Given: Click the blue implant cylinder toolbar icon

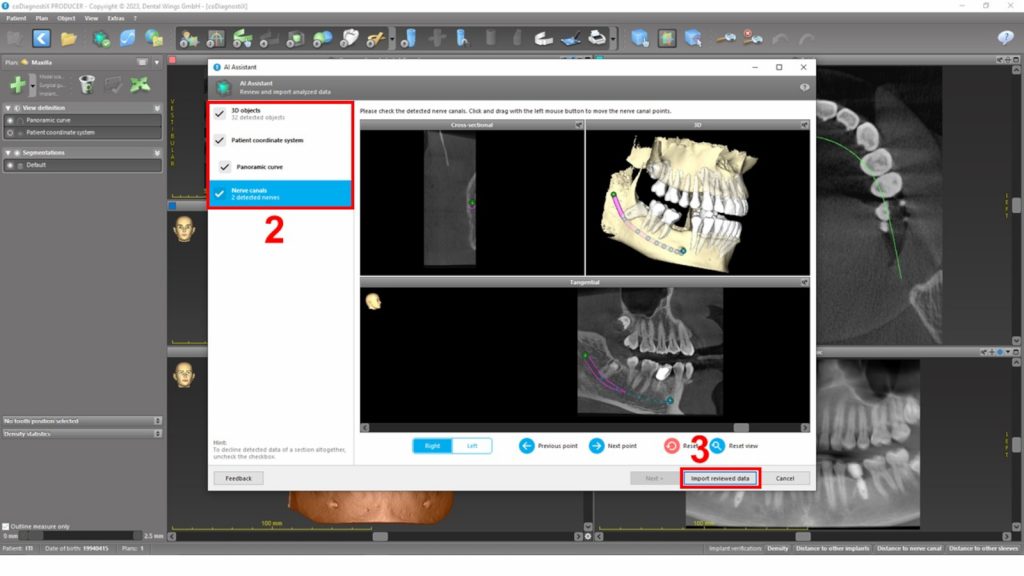Looking at the screenshot, I should click(x=409, y=39).
